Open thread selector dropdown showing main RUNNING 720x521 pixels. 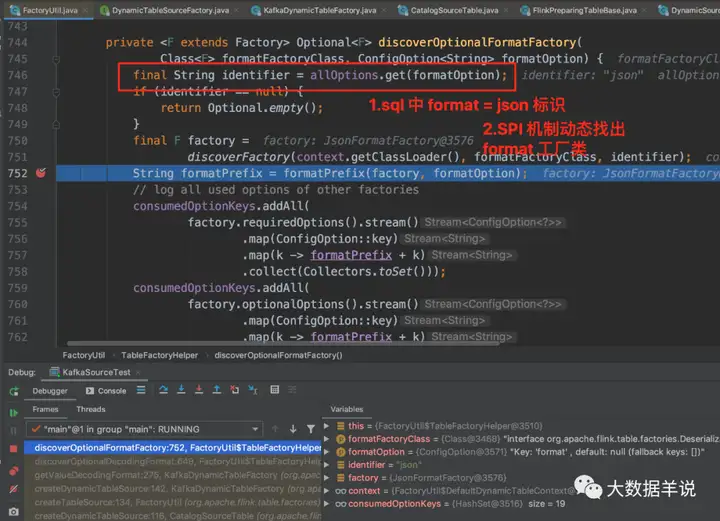(144, 429)
